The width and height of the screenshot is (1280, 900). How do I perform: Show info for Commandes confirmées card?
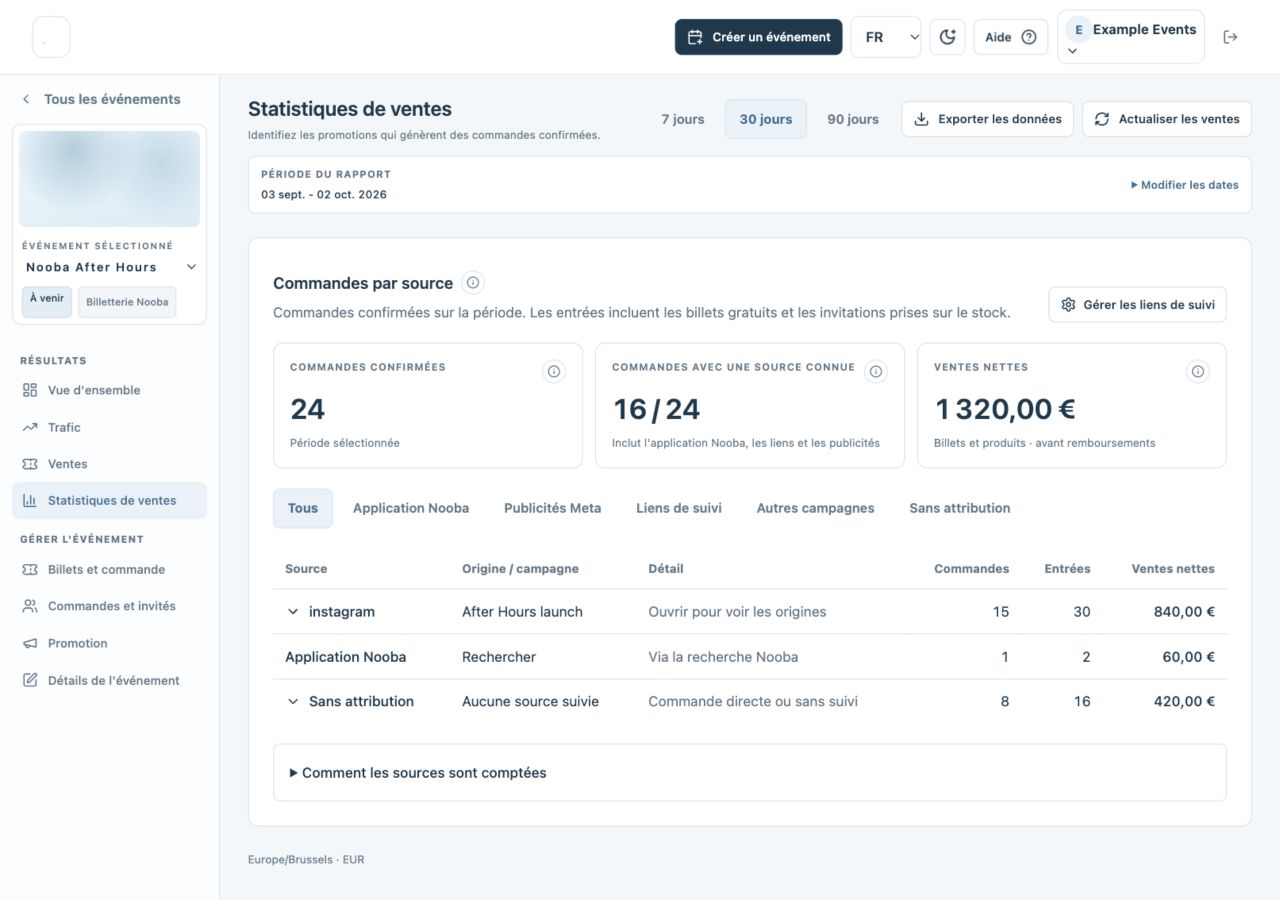553,372
